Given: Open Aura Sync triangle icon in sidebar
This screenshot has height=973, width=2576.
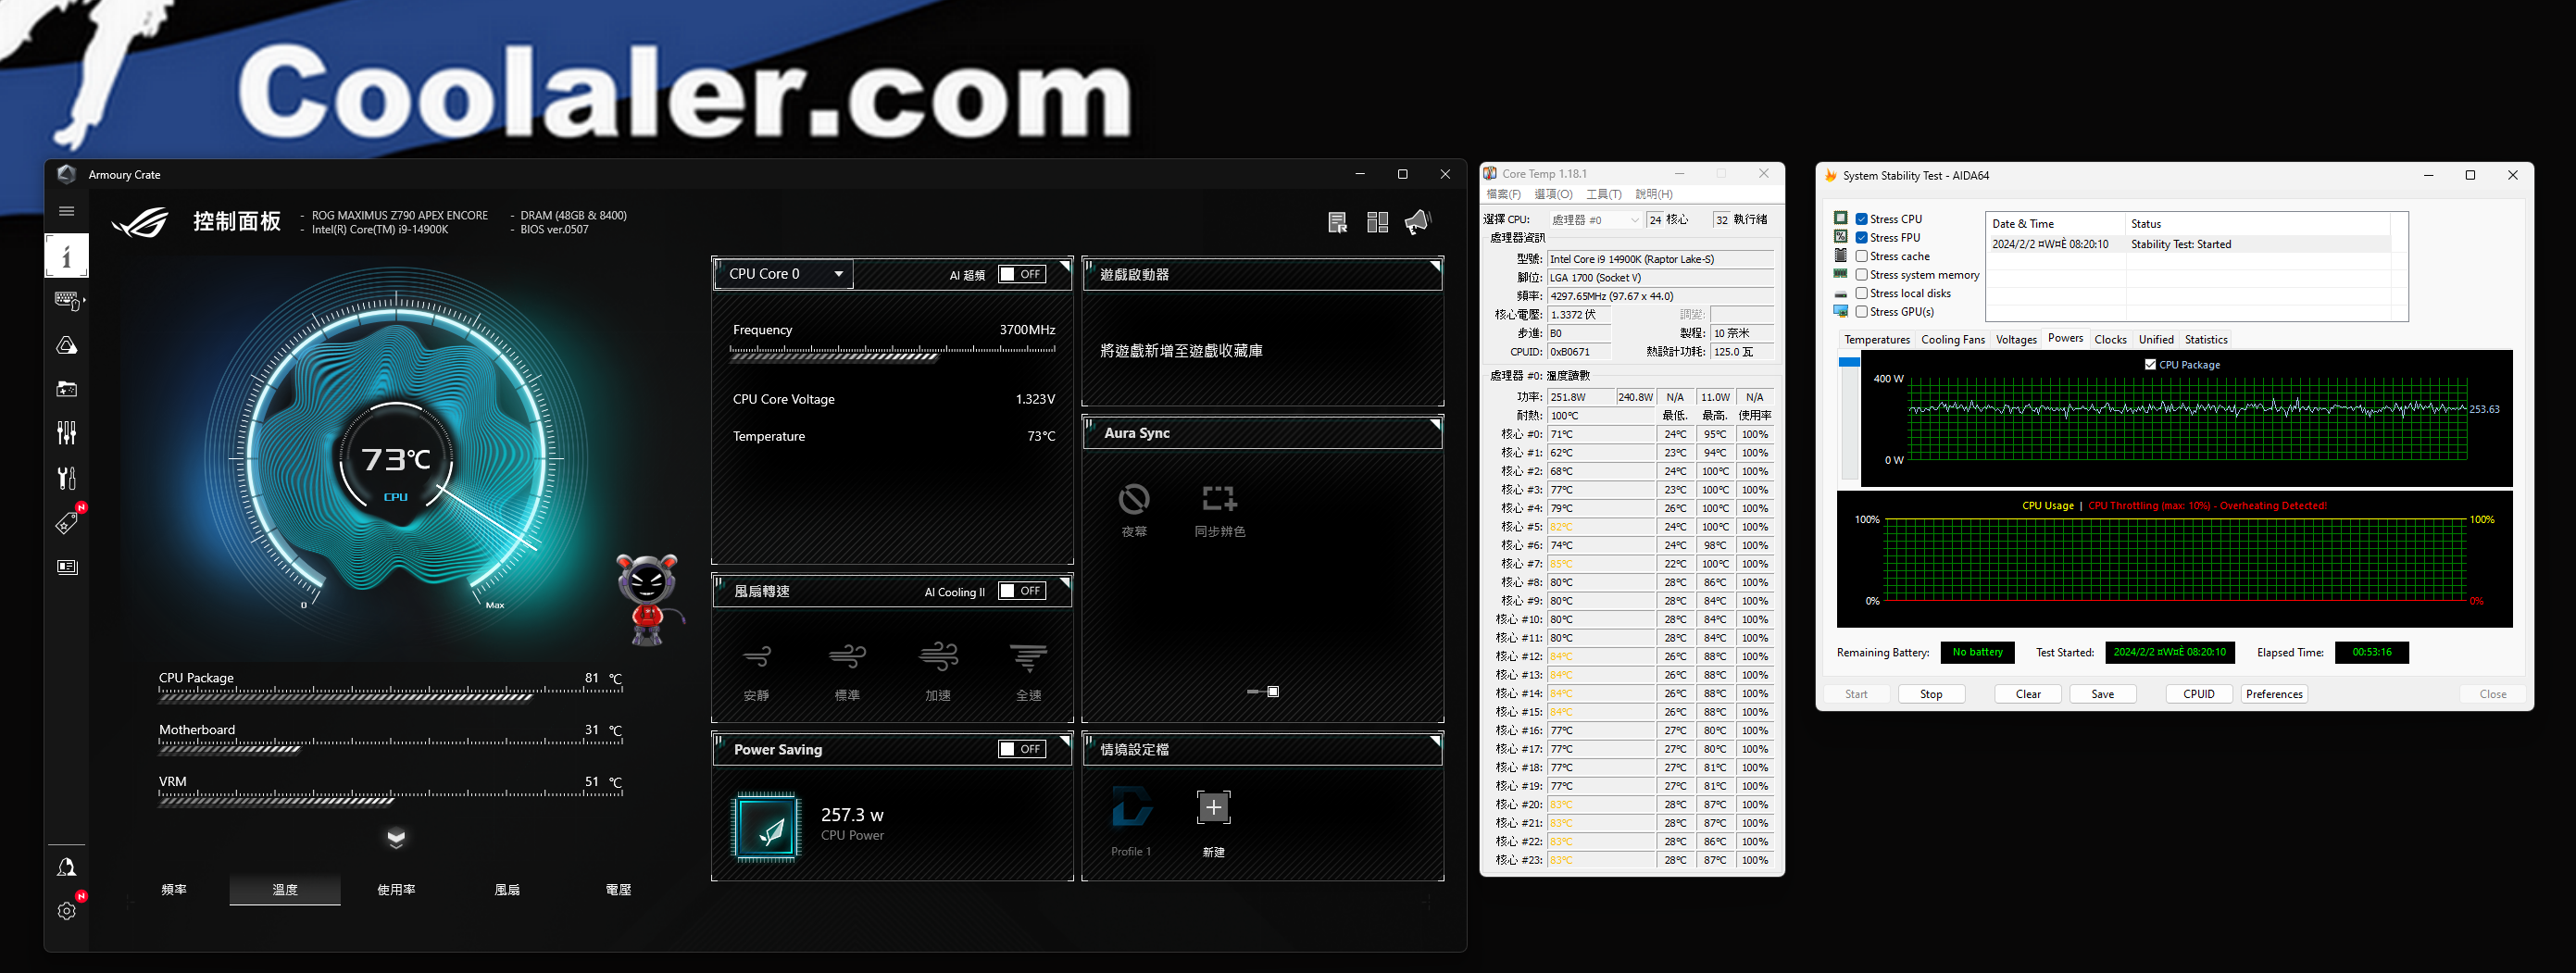Looking at the screenshot, I should (67, 345).
